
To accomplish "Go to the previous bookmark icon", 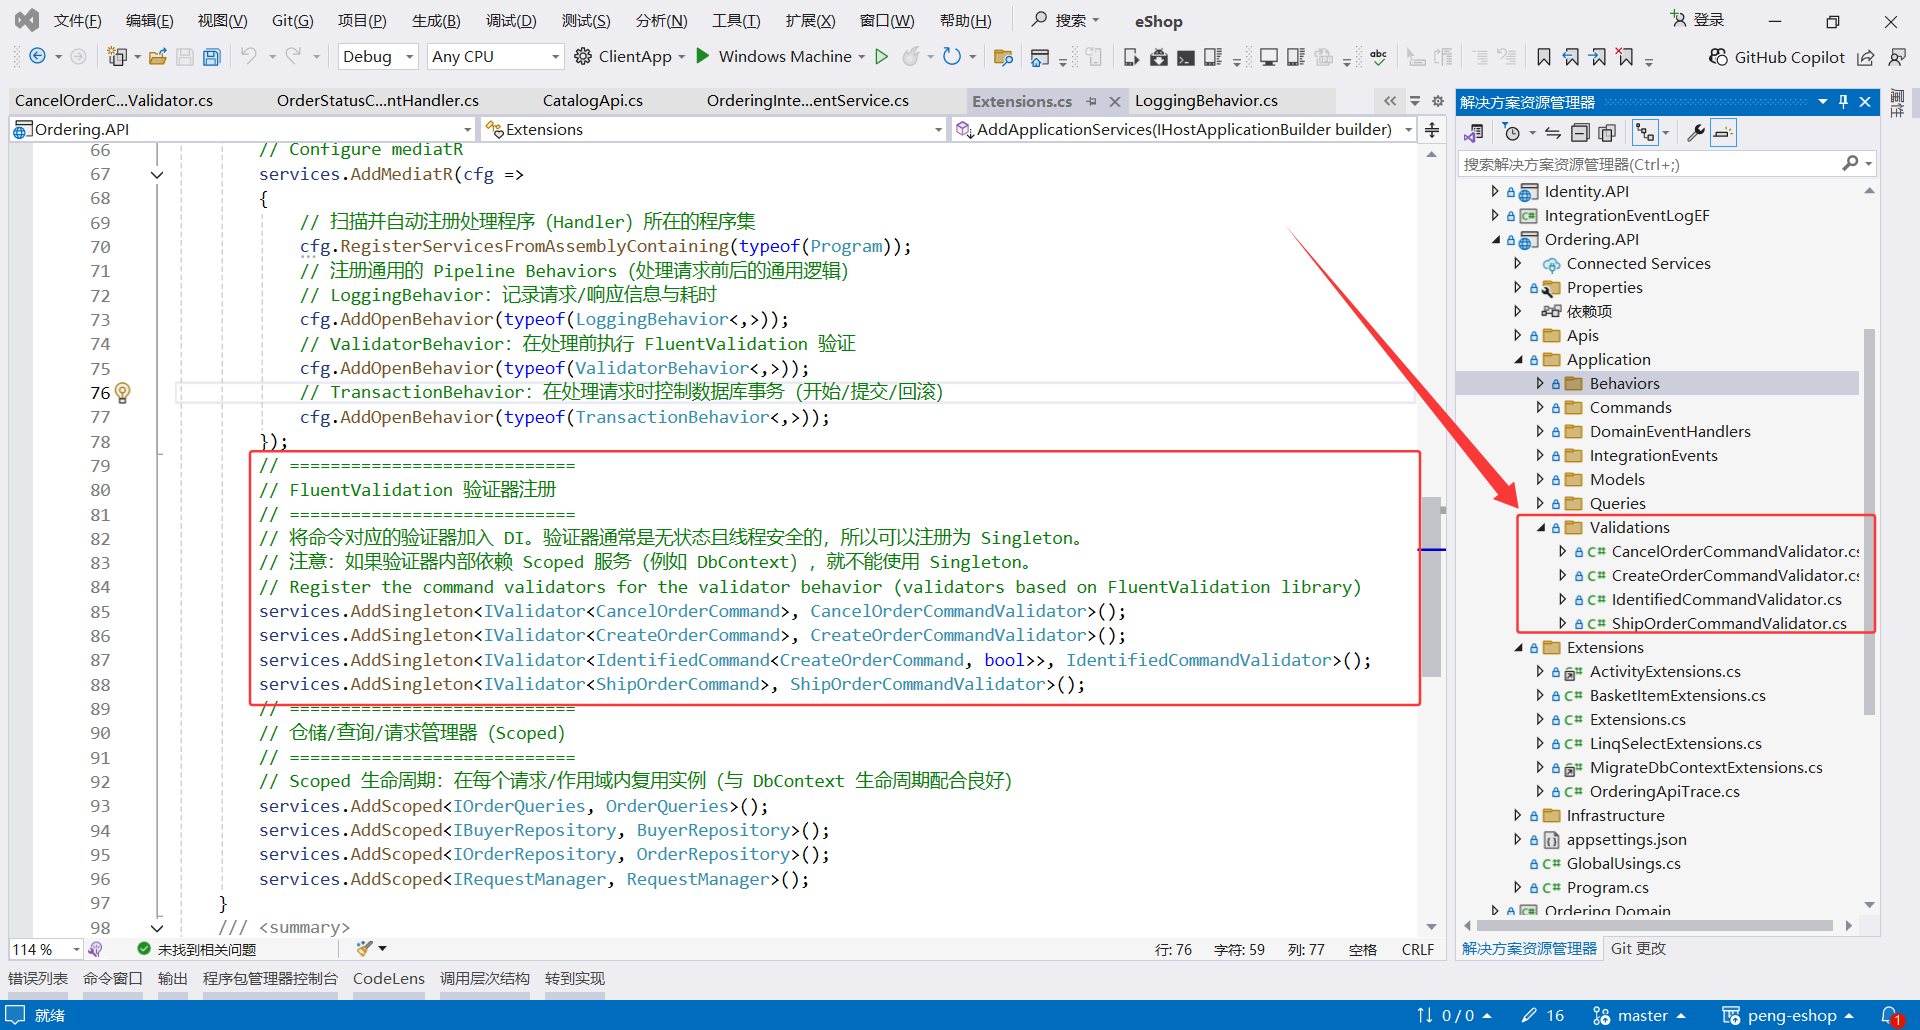I will (1572, 57).
